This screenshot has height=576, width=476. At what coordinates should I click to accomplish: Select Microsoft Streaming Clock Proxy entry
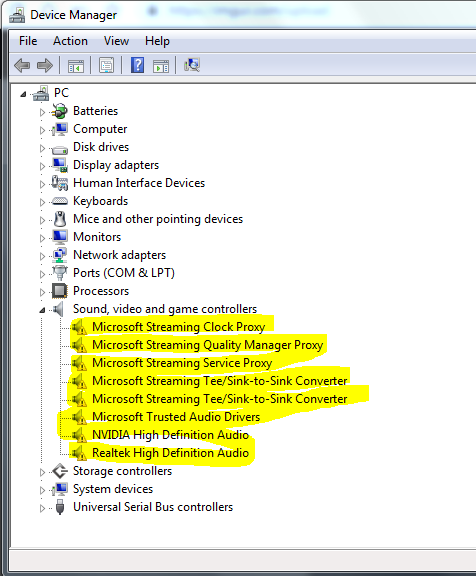point(178,327)
